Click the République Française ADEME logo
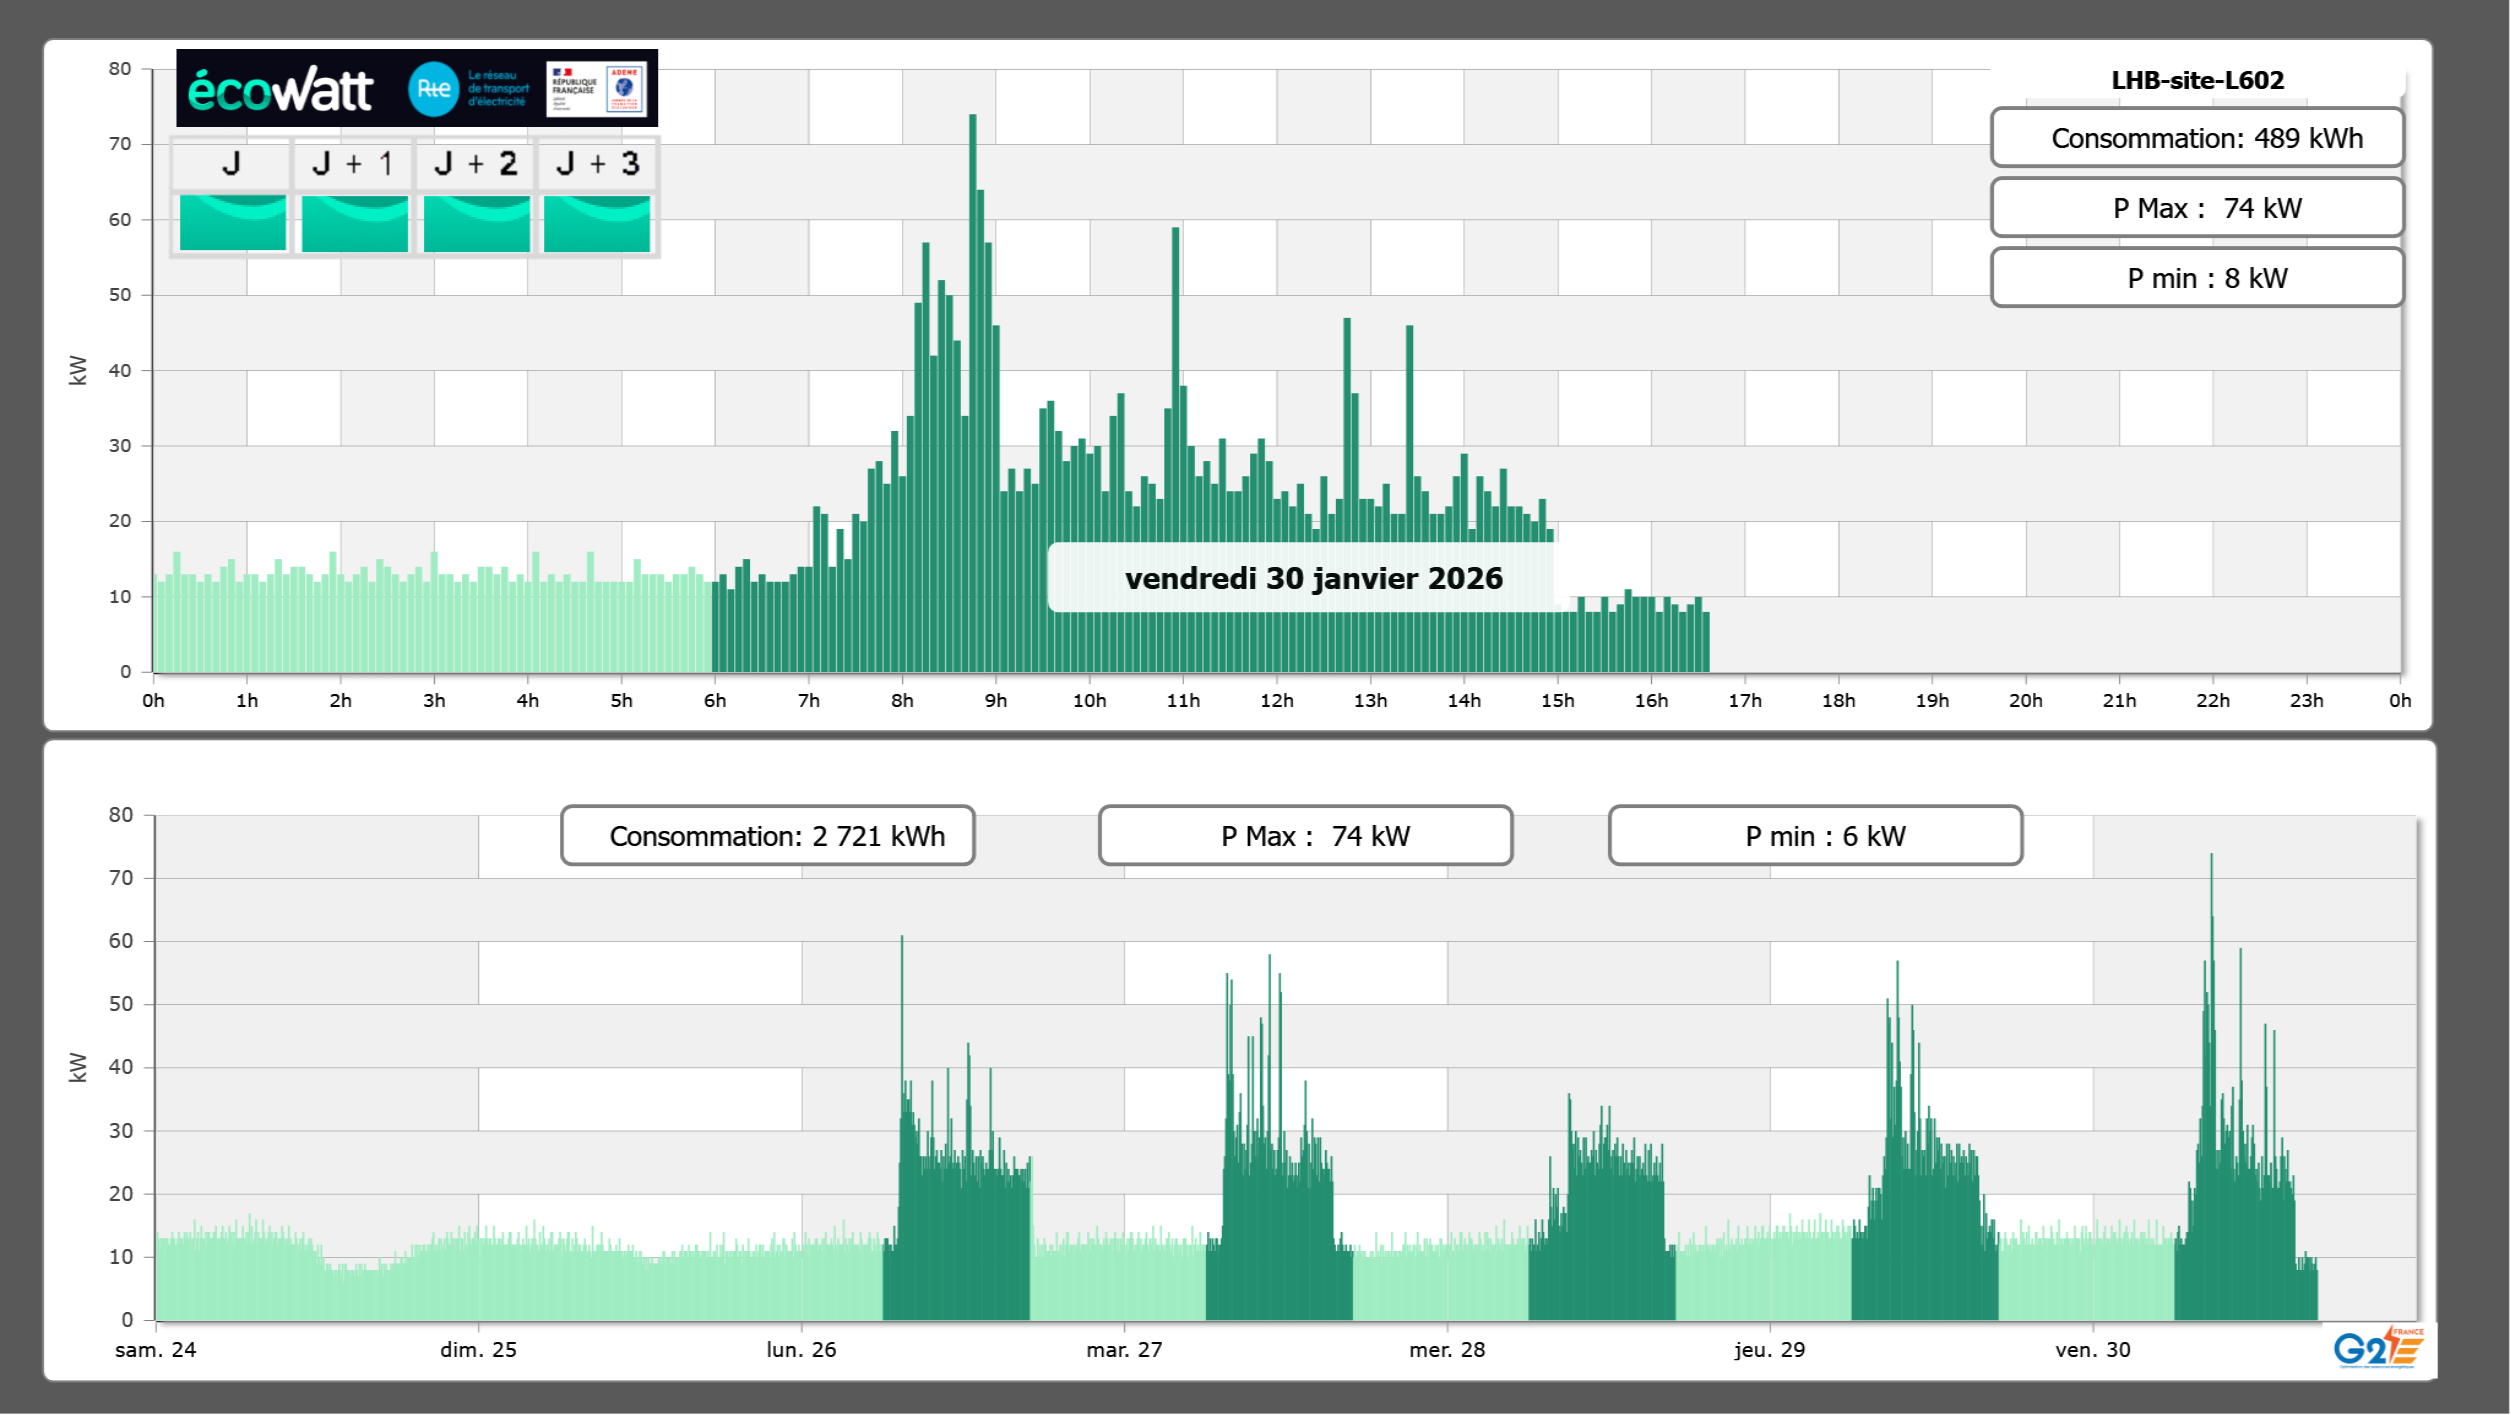The image size is (2511, 1415). [596, 89]
